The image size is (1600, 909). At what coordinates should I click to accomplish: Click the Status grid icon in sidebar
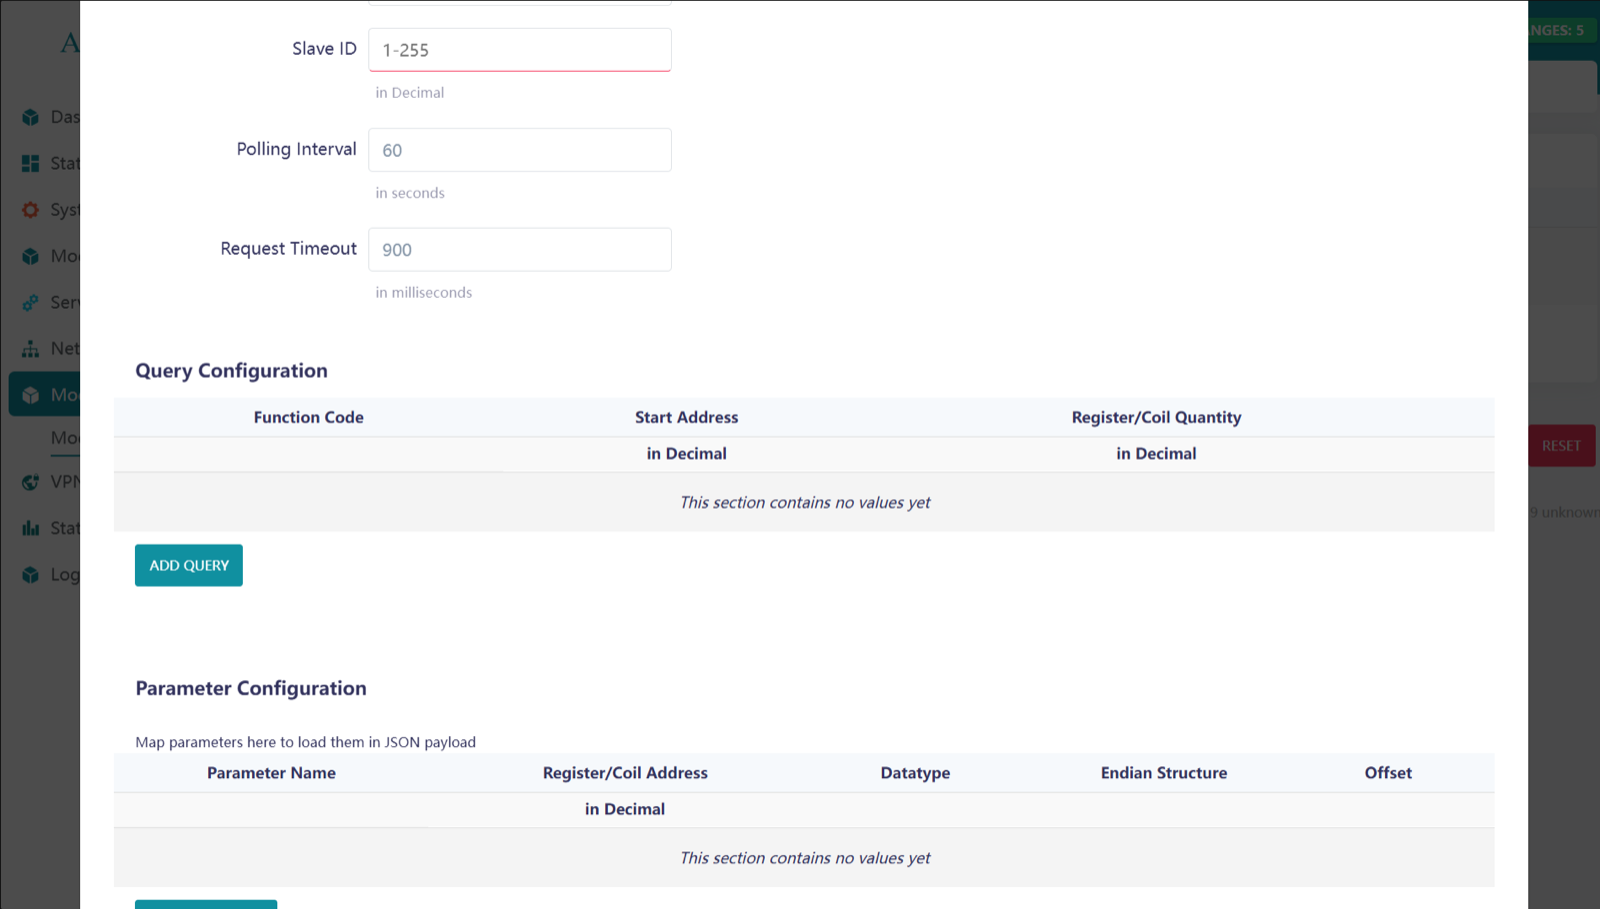pos(31,163)
